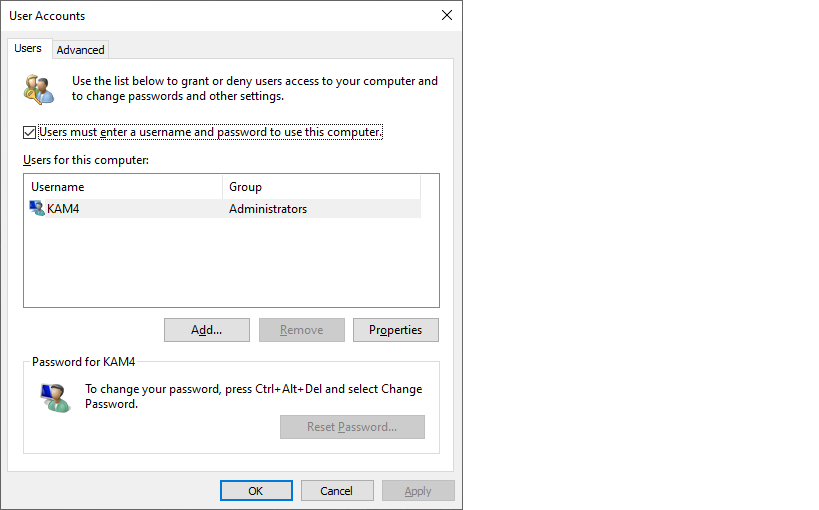The width and height of the screenshot is (819, 510).
Task: Click the users-and-keys icon beside the description
Action: tap(40, 89)
